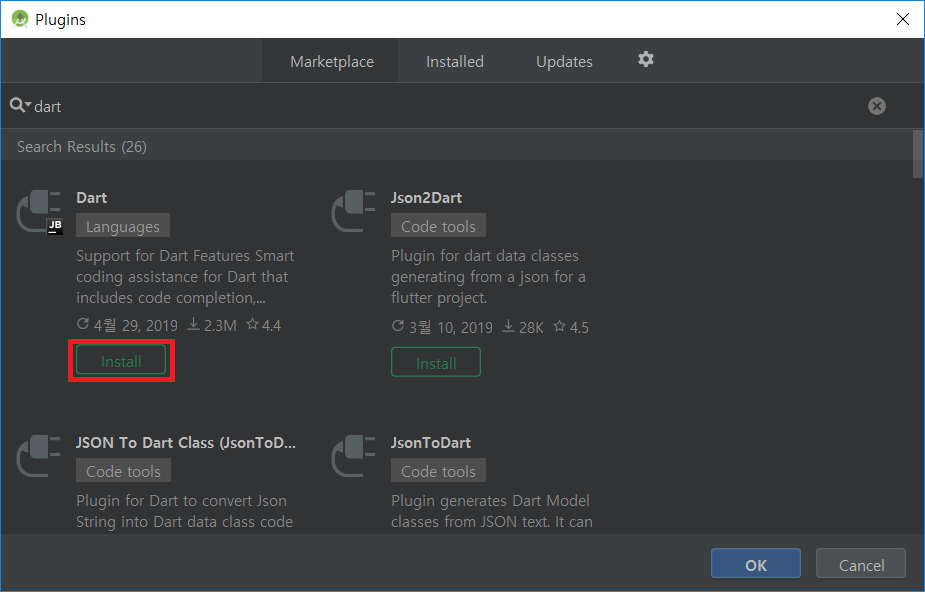Click the Json2Dart plugin icon
This screenshot has width=925, height=592.
(x=353, y=211)
